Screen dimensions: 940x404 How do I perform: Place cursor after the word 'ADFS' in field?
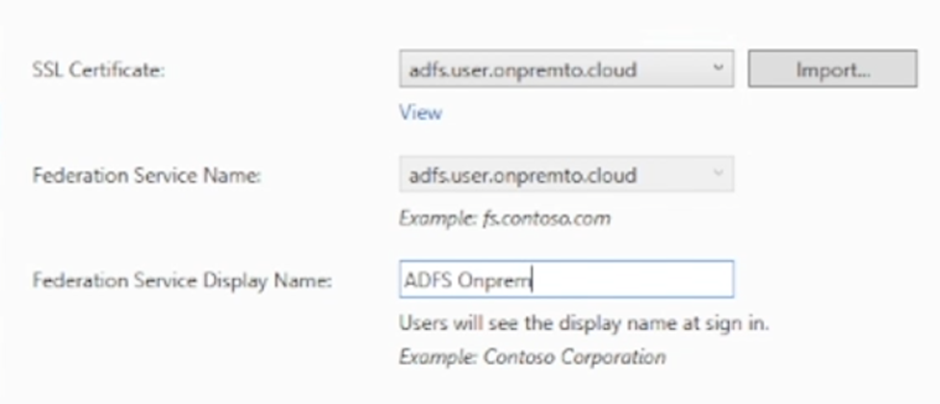coord(453,280)
